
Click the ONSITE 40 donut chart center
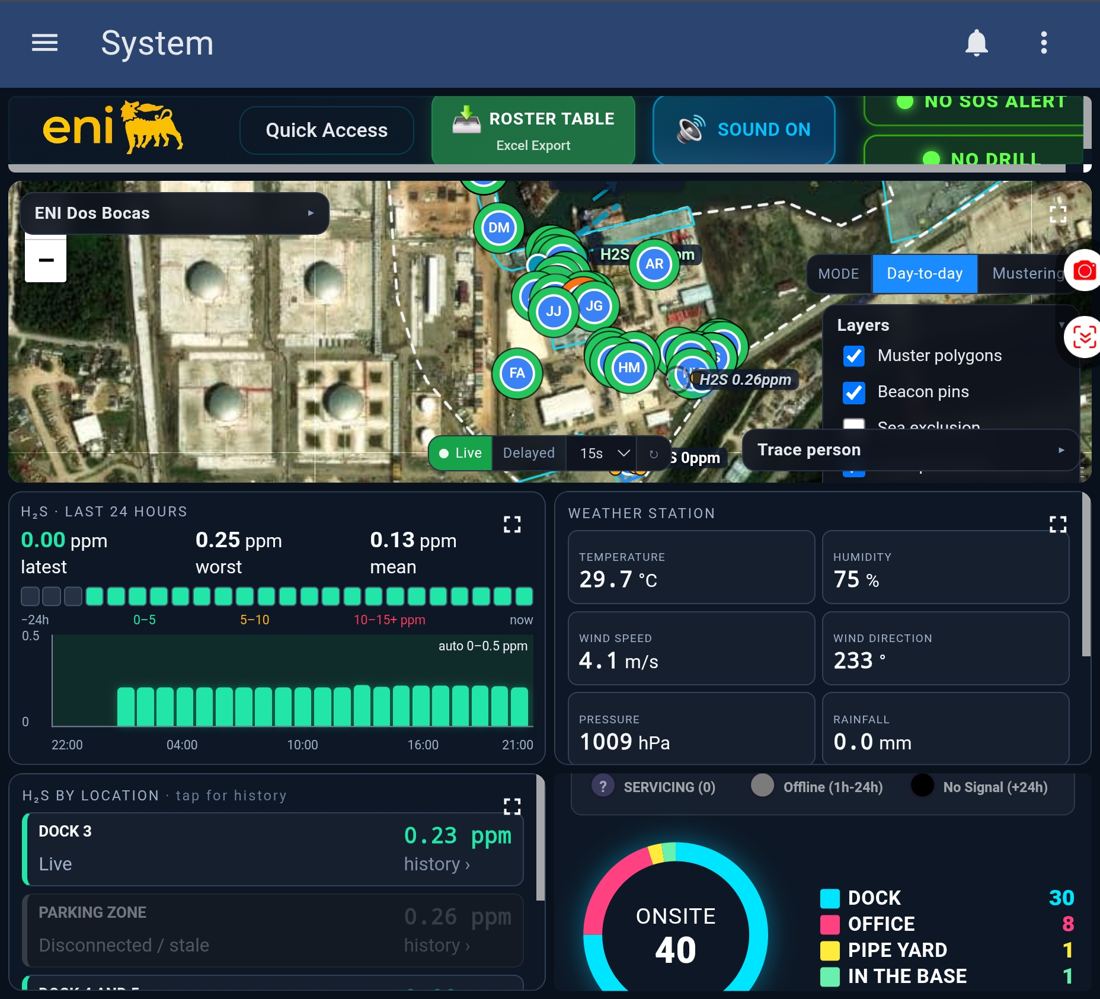point(676,935)
